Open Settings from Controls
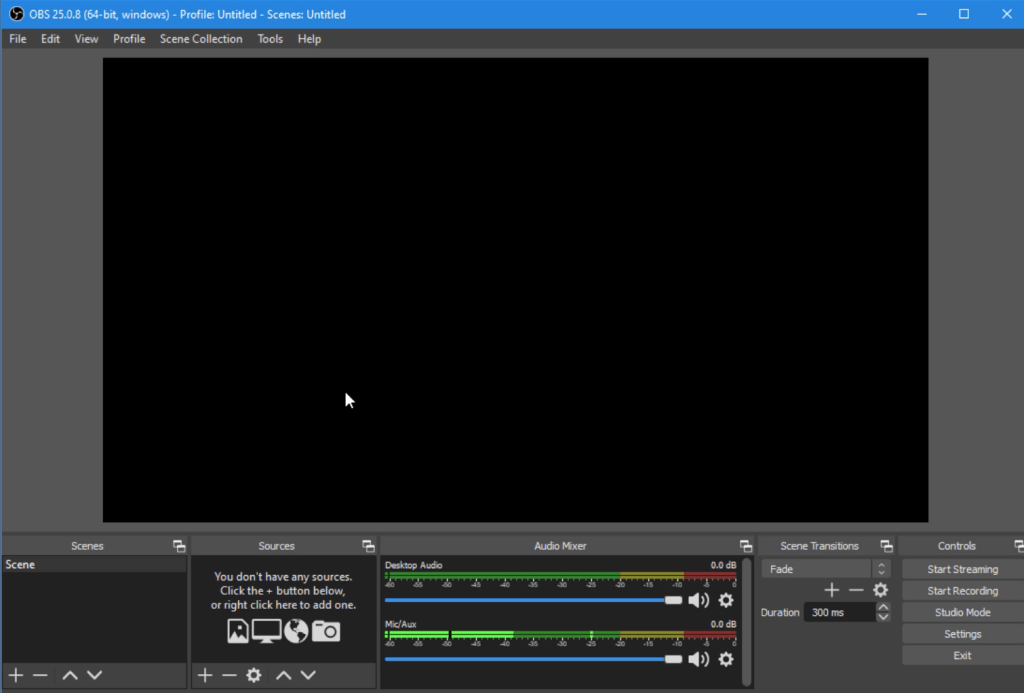The image size is (1024, 693). (963, 634)
